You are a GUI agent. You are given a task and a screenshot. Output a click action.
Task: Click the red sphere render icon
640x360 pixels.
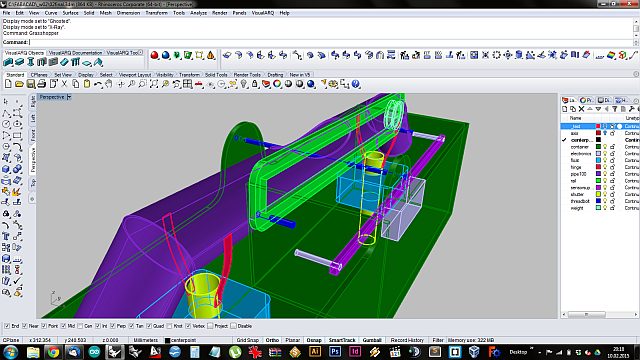[x=154, y=55]
